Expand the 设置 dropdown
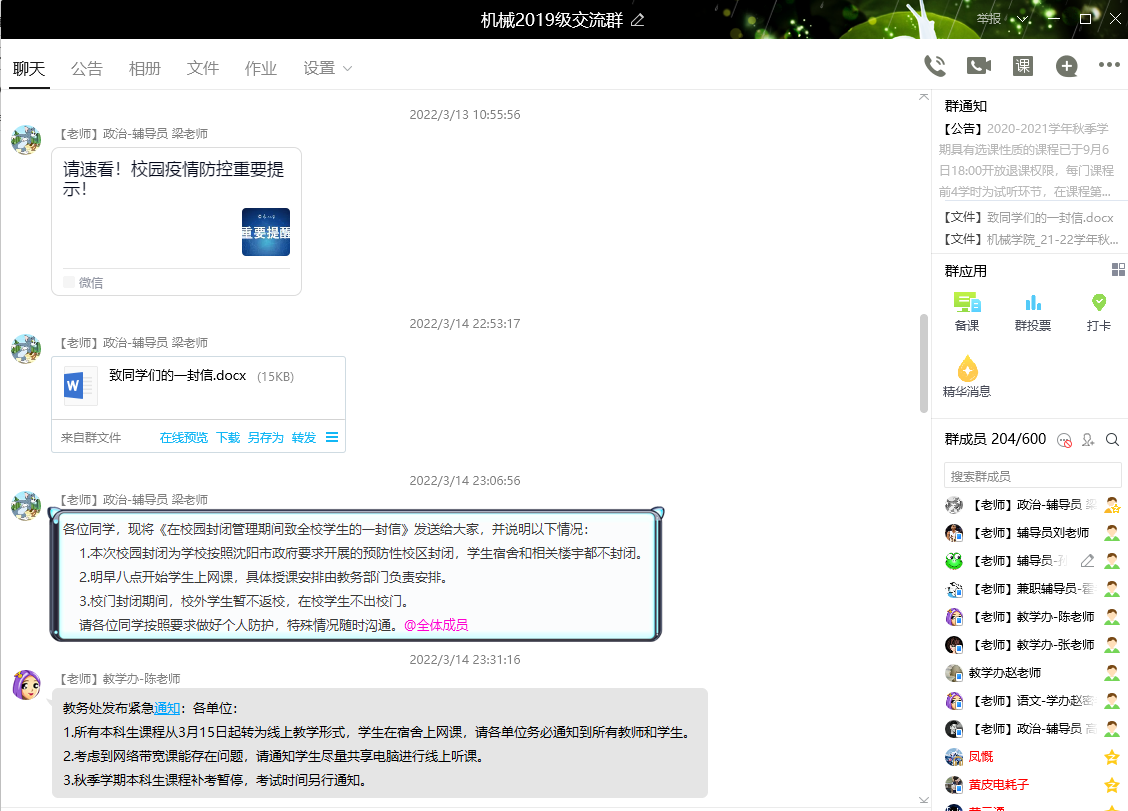1128x811 pixels. 328,68
